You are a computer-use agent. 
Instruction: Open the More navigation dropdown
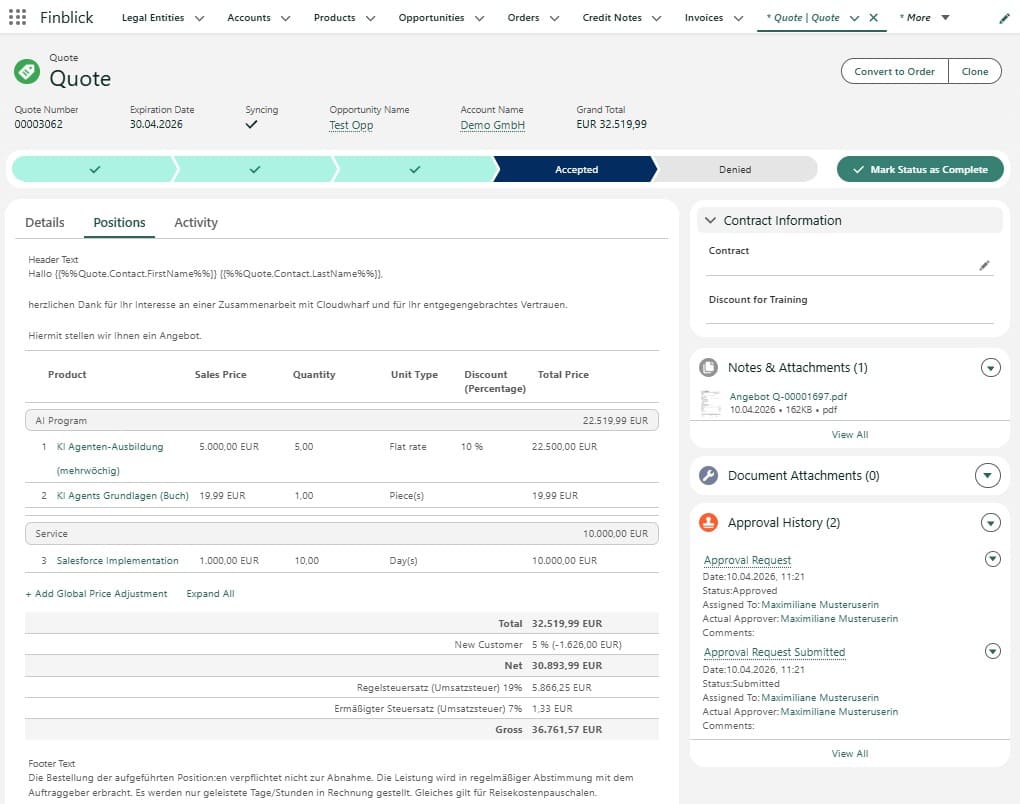click(946, 18)
